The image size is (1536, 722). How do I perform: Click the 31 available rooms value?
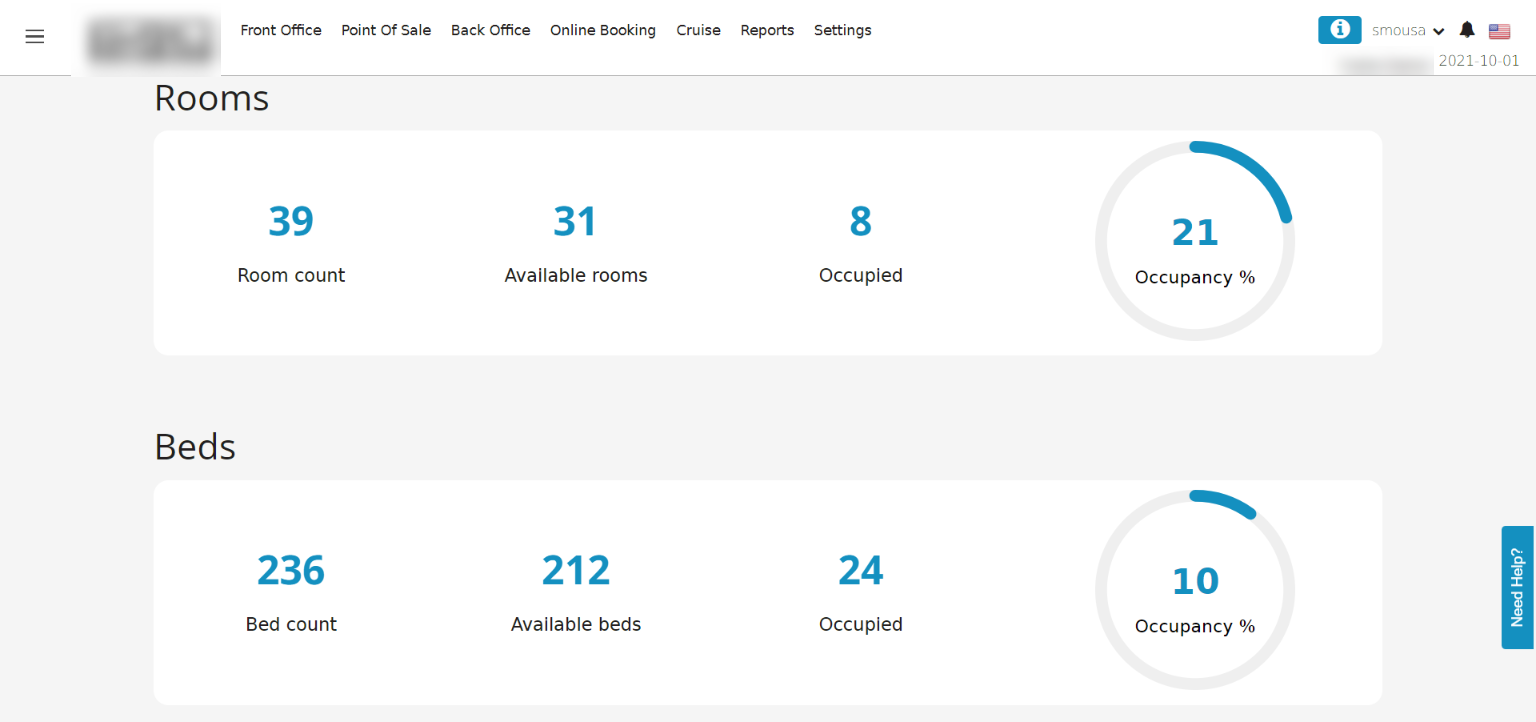[575, 221]
